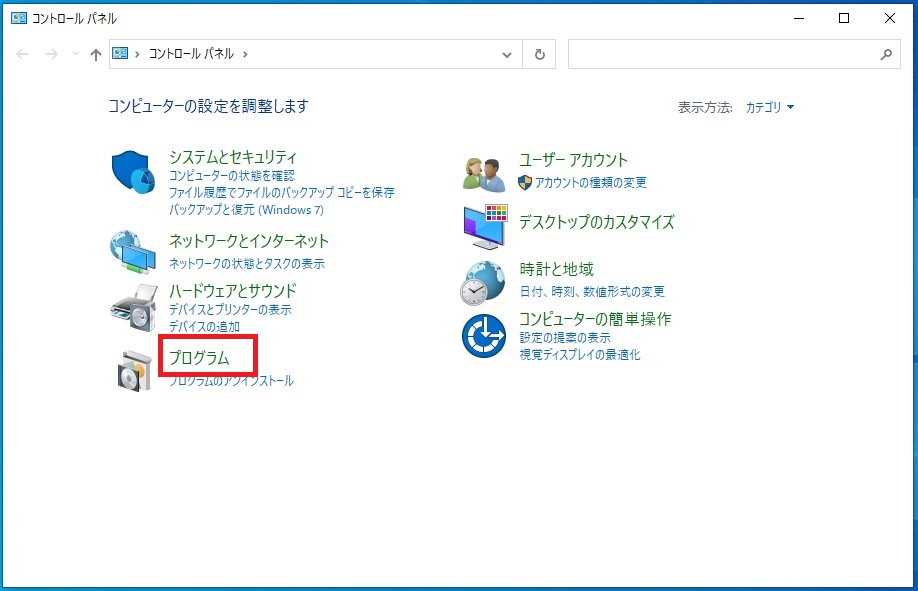Image resolution: width=918 pixels, height=591 pixels.
Task: Click the Hardware and Sound printer icon
Action: tap(132, 308)
